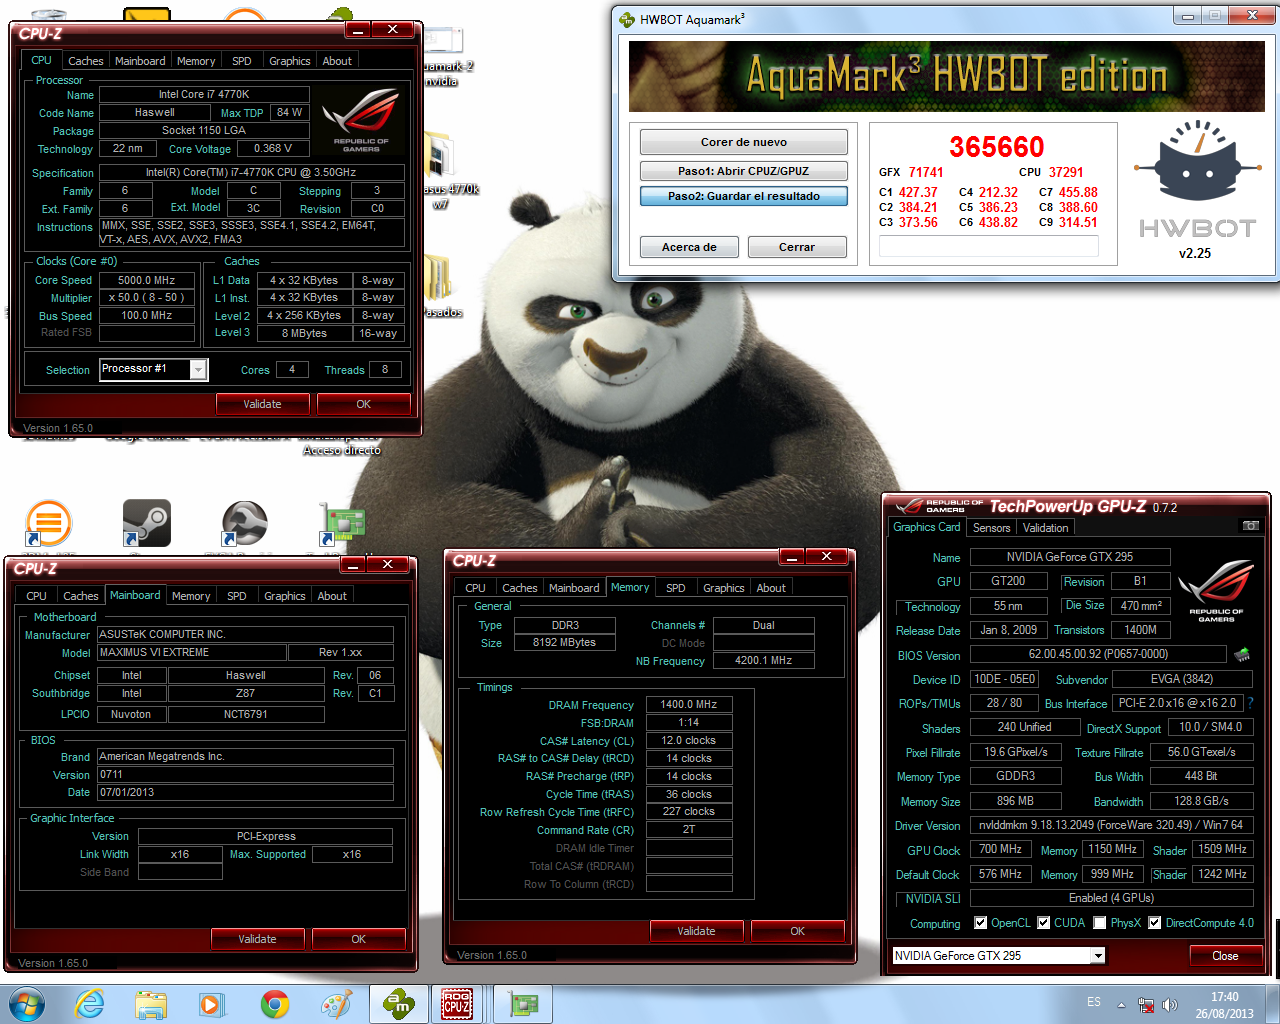Click OK in the Memory CPU-Z window

[797, 931]
